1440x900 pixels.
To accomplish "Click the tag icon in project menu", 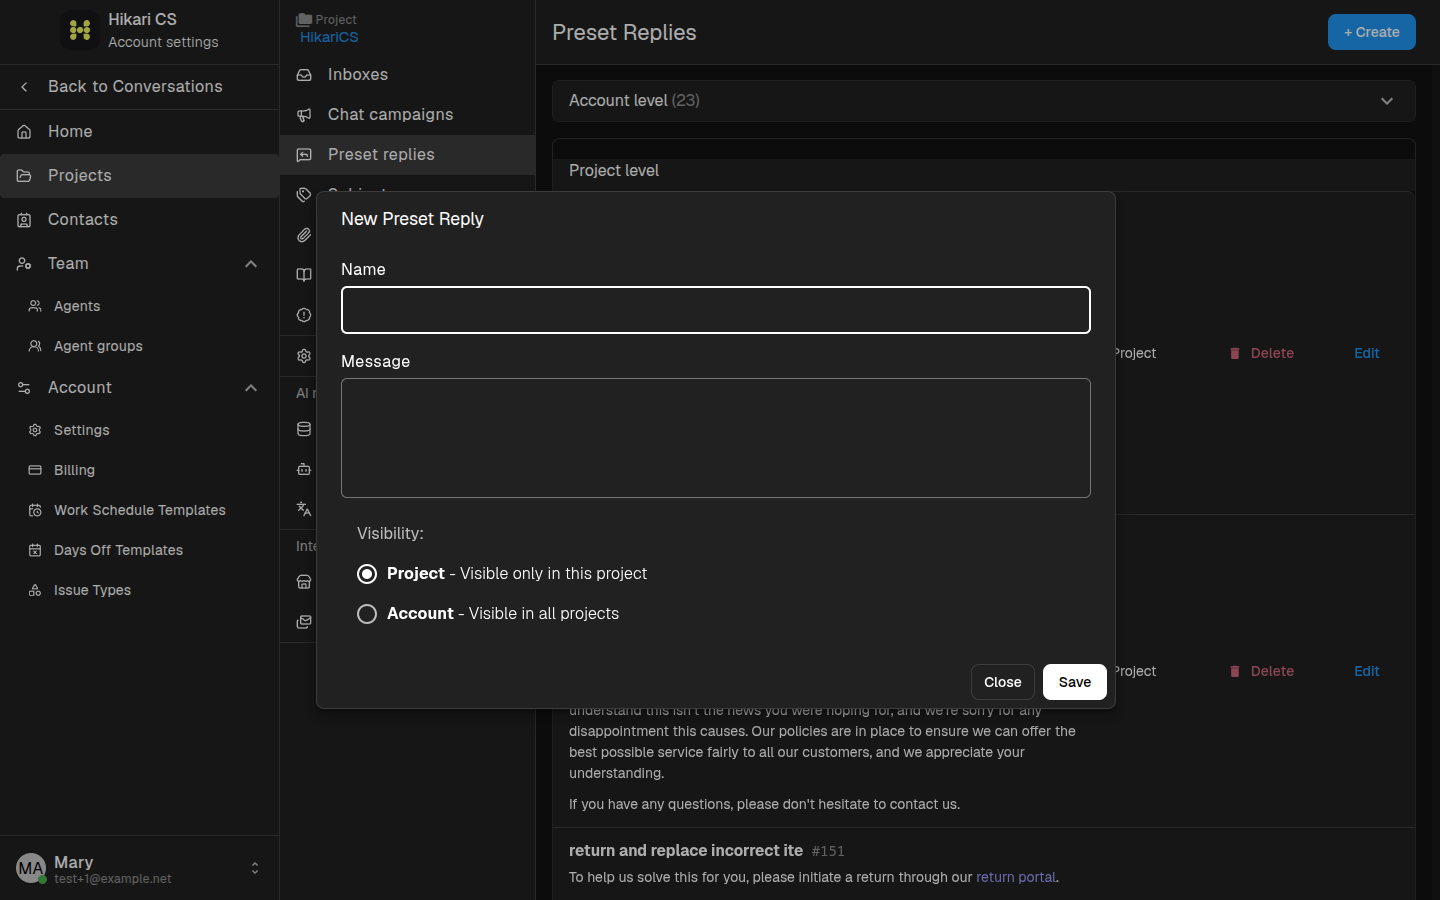I will [304, 195].
